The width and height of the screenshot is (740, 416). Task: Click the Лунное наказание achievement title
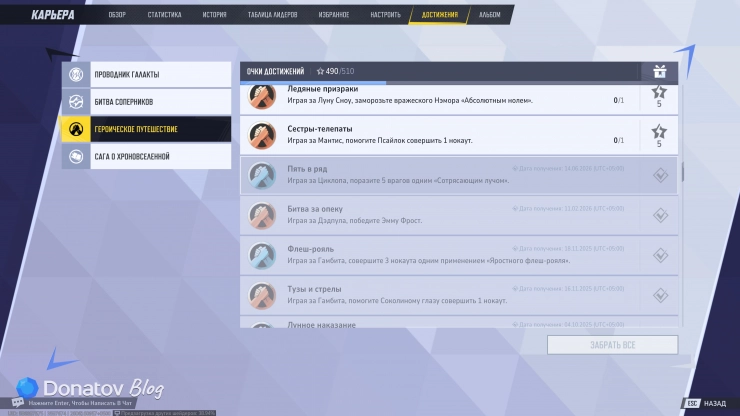(321, 324)
